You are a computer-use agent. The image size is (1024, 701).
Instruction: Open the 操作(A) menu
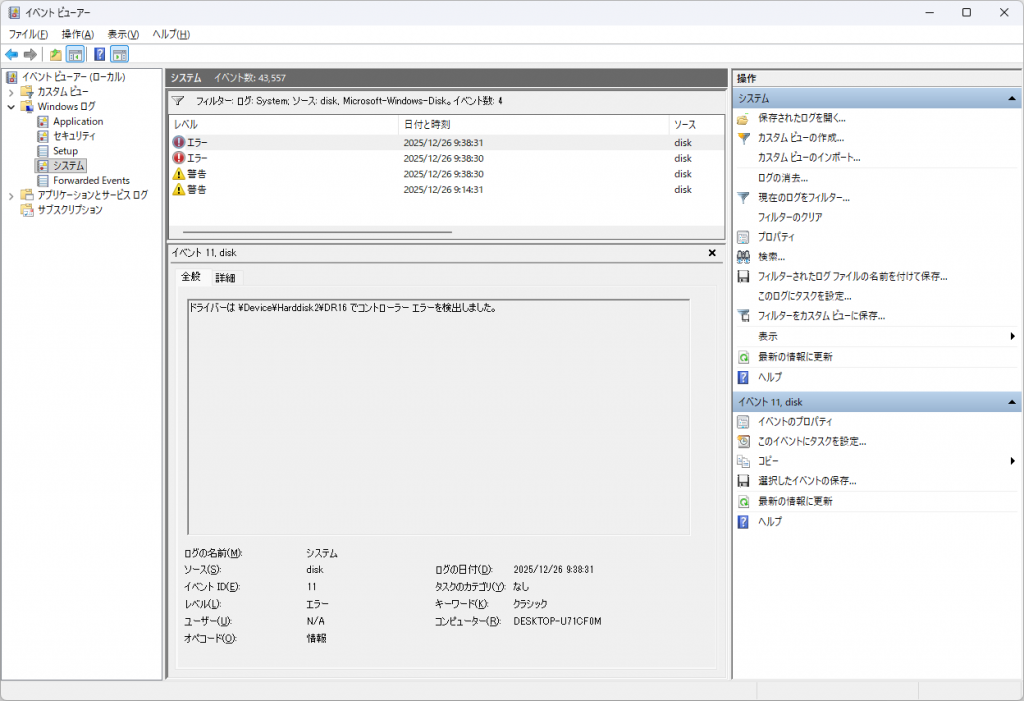coord(77,34)
